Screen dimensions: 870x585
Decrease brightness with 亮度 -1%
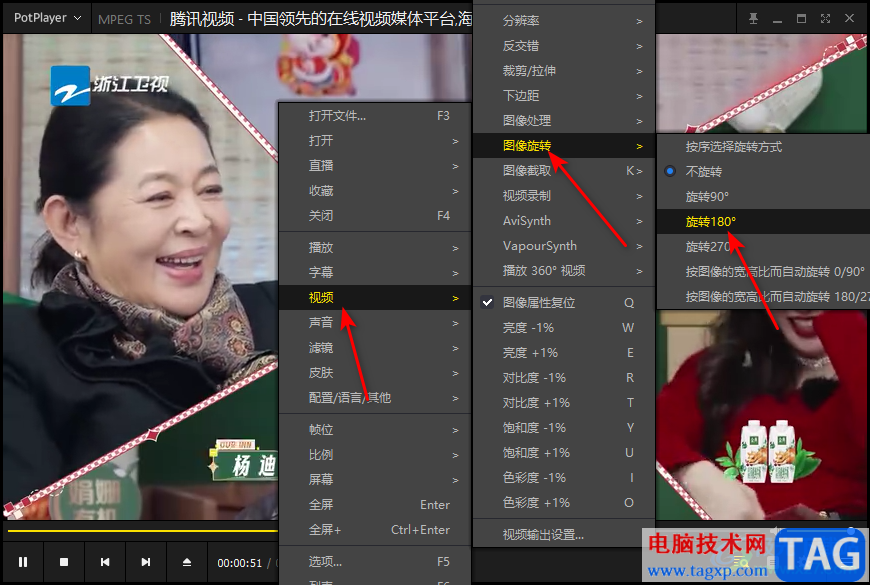564,327
